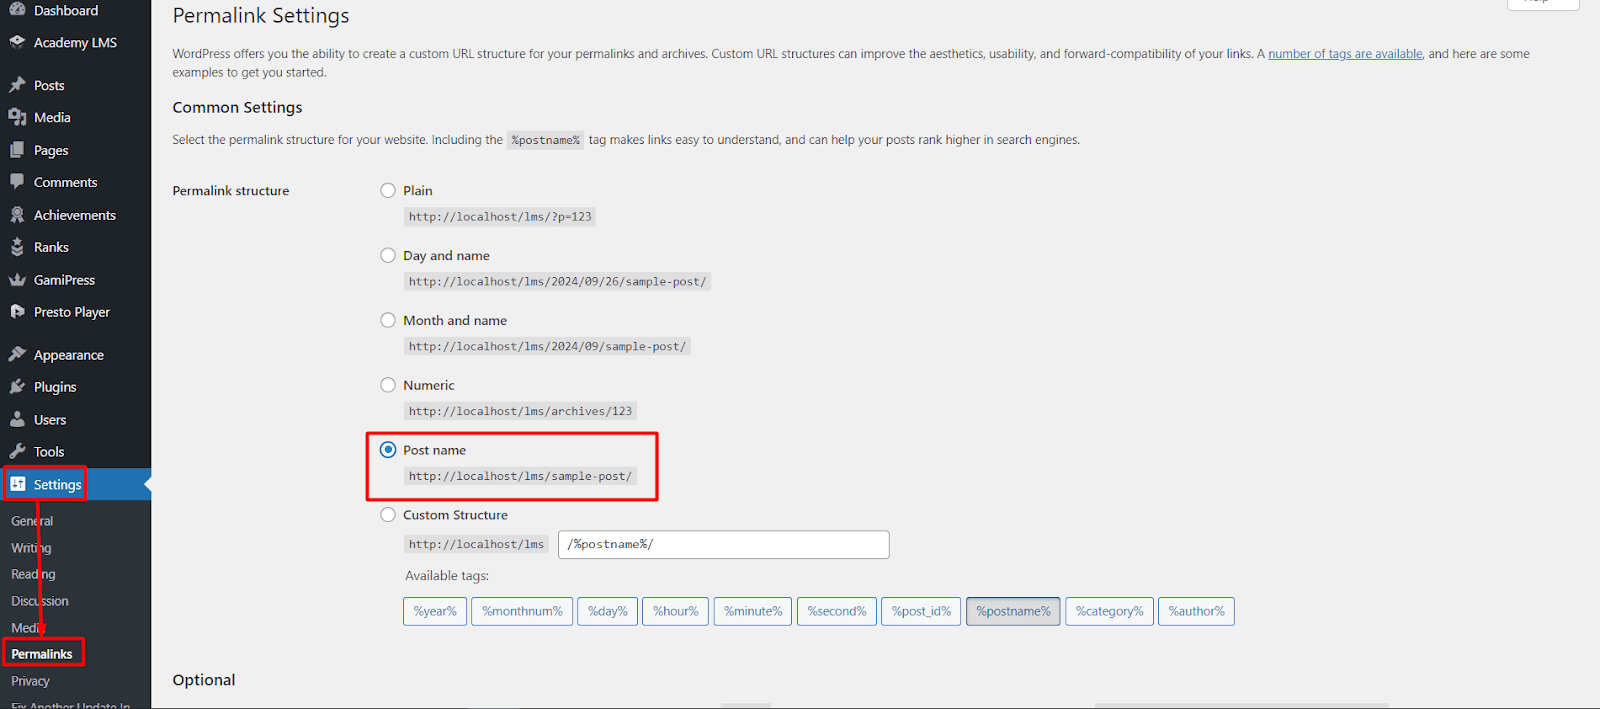Click the http://localhost/lms custom structure prefix
The width and height of the screenshot is (1600, 709).
point(476,544)
